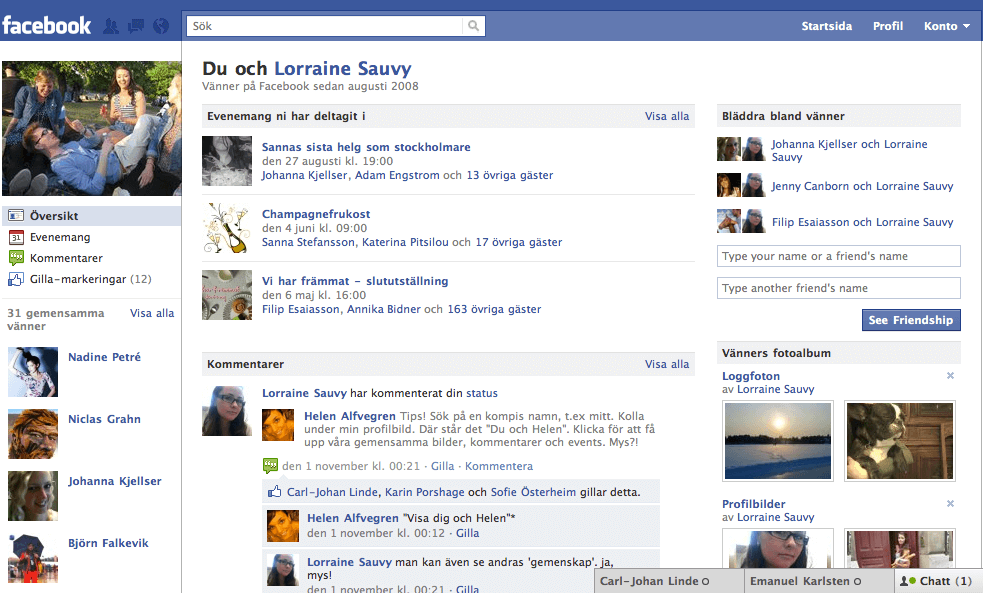The image size is (983, 593).
Task: Click the Champagnefrukost event thumbnail
Action: click(x=227, y=228)
